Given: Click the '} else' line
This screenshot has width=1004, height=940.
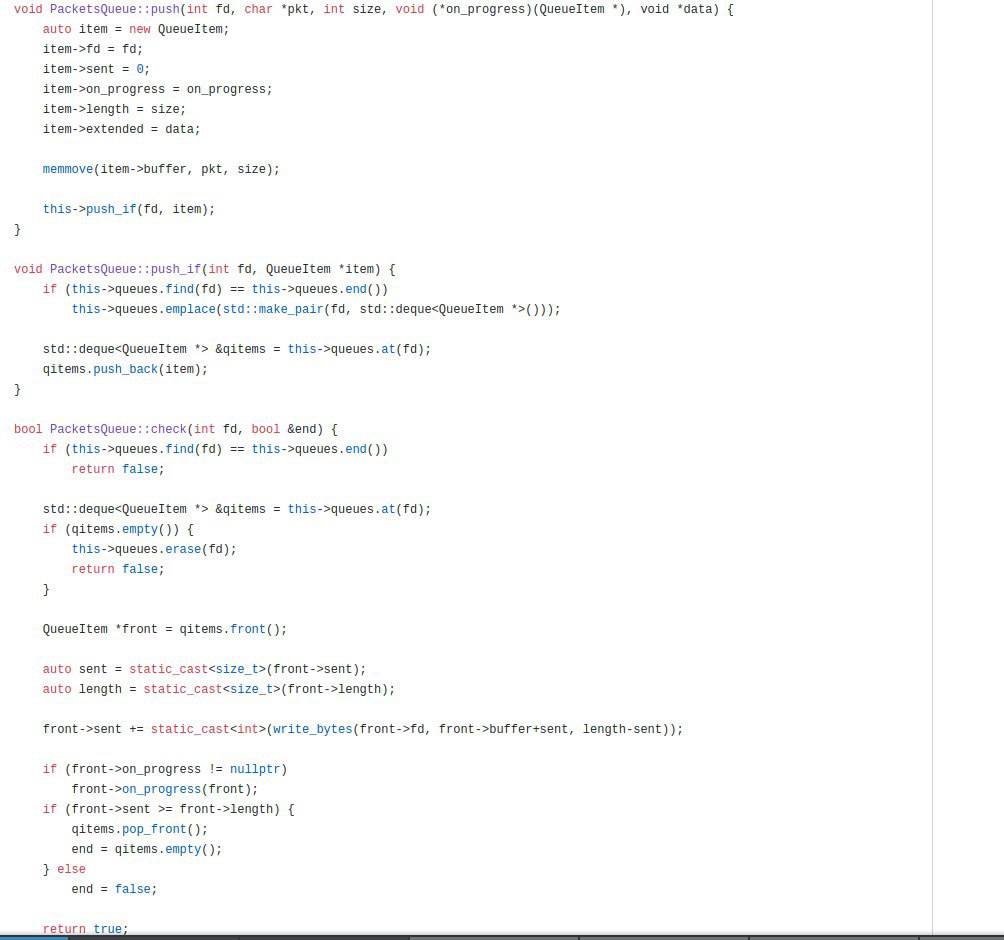Looking at the screenshot, I should coord(64,869).
